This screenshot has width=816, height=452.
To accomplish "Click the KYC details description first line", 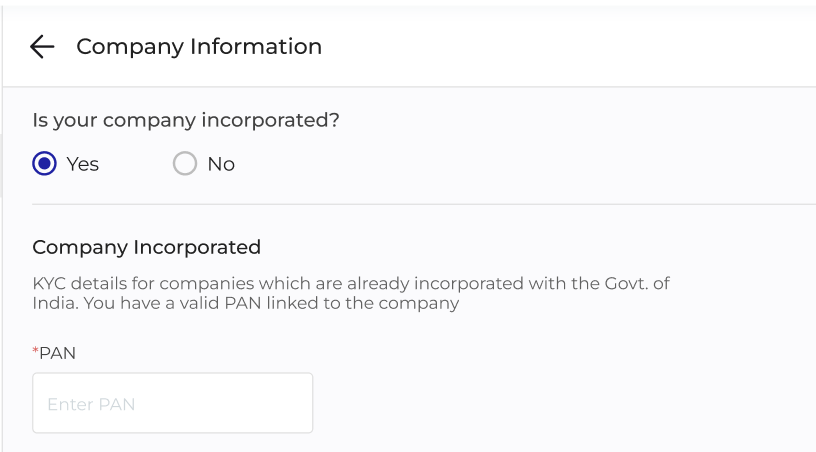I will click(x=351, y=283).
